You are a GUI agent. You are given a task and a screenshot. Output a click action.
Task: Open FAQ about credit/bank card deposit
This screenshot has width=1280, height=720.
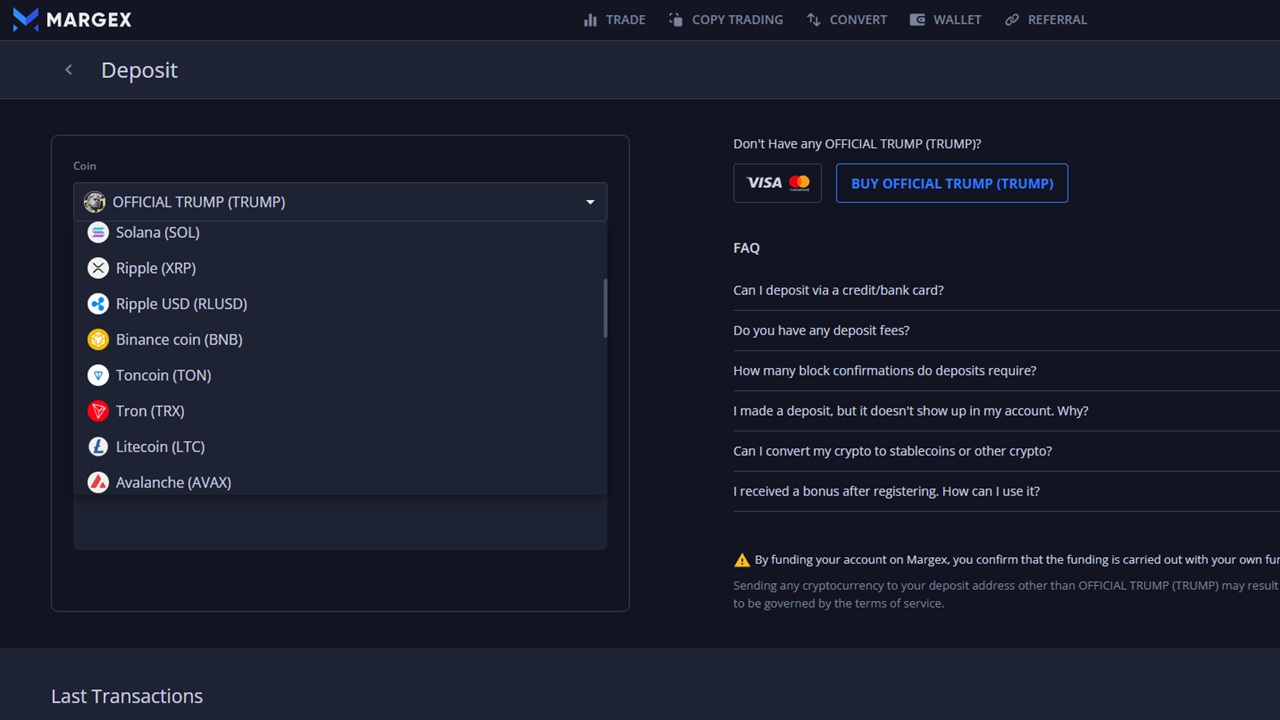tap(838, 290)
